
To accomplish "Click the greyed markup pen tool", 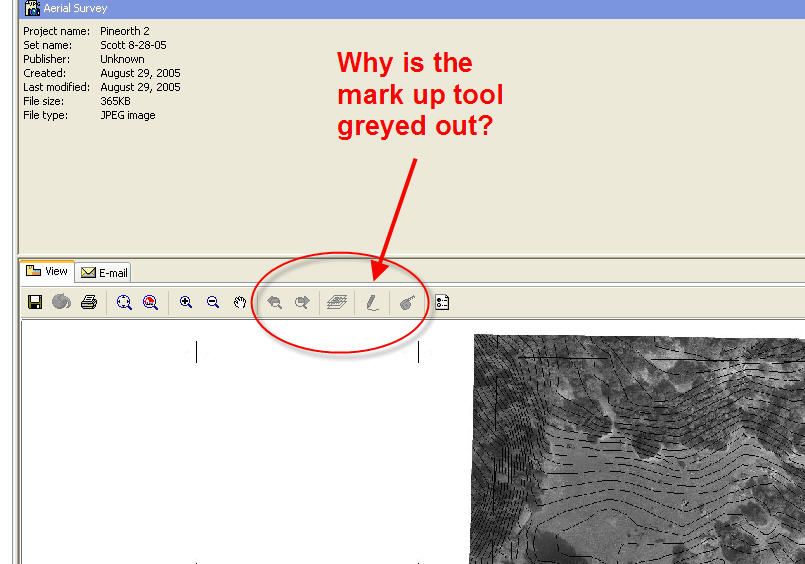I will 372,302.
